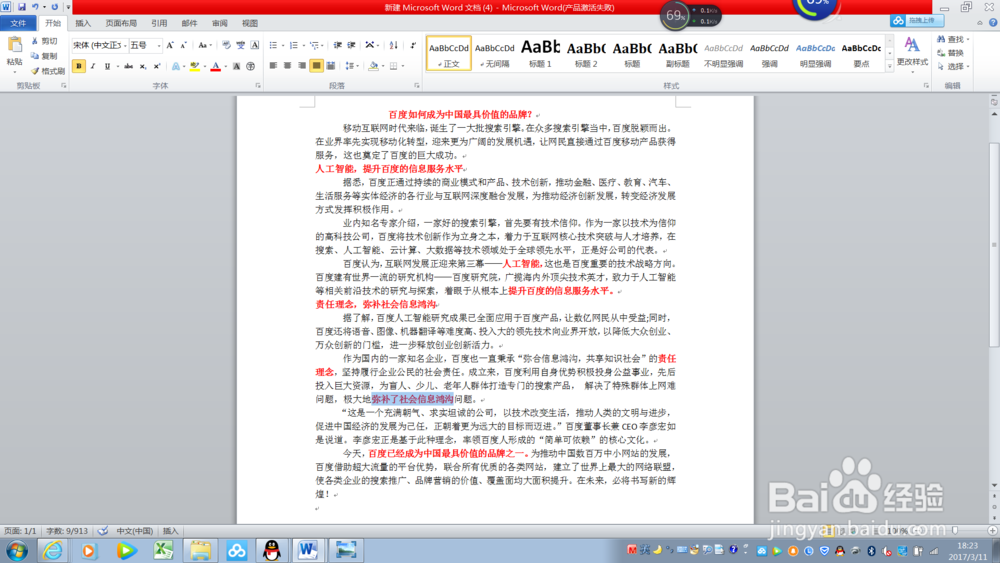Click the Cut (剪切) scissors icon
Viewport: 1000px width, 563px height.
pyautogui.click(x=35, y=41)
